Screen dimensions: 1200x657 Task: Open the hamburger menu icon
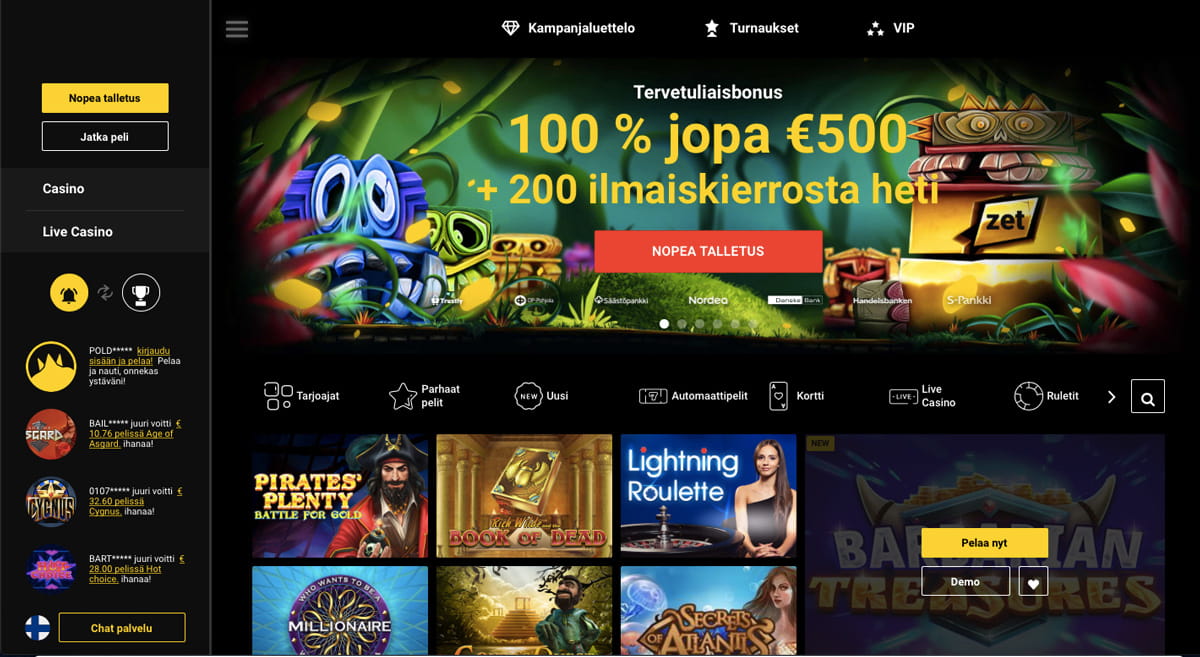point(237,29)
